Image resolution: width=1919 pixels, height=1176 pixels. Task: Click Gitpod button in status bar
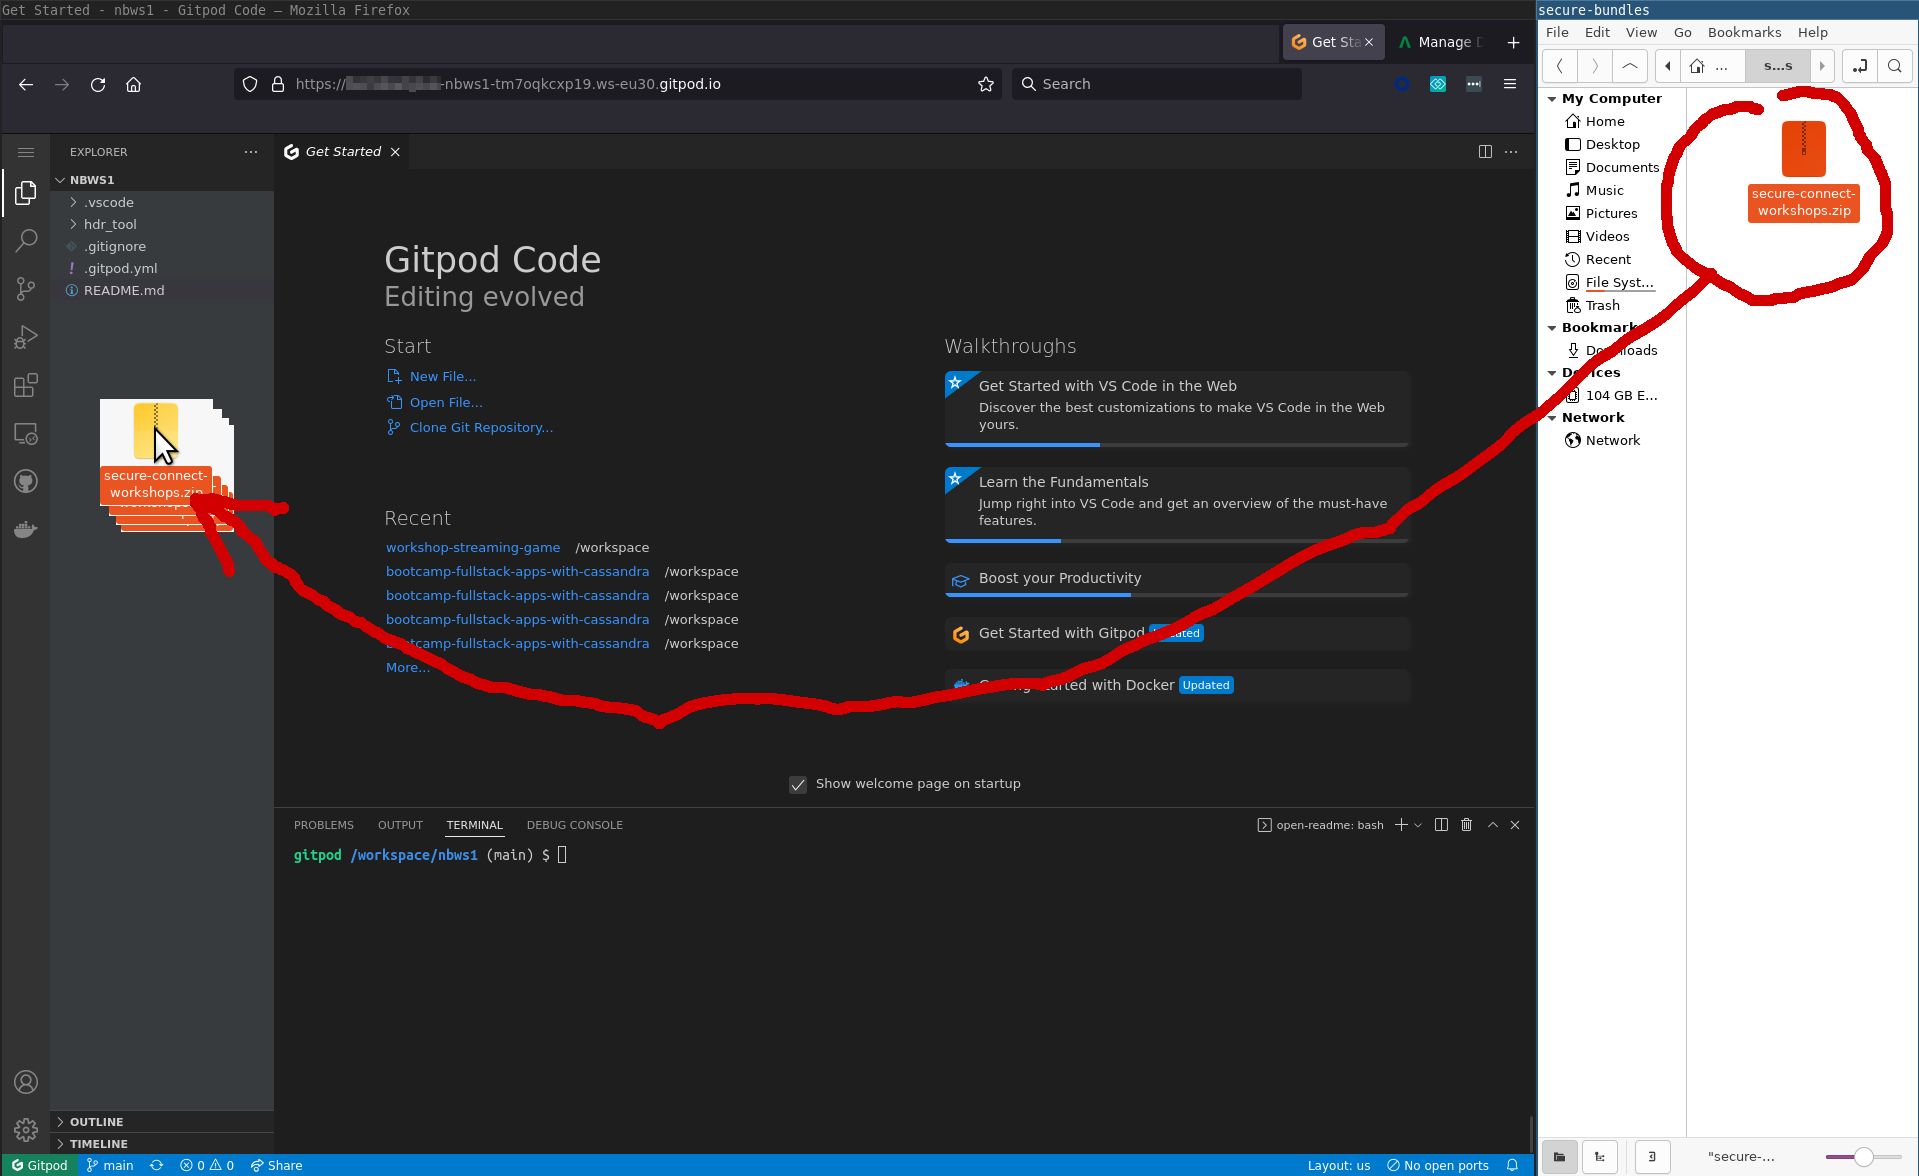point(39,1165)
